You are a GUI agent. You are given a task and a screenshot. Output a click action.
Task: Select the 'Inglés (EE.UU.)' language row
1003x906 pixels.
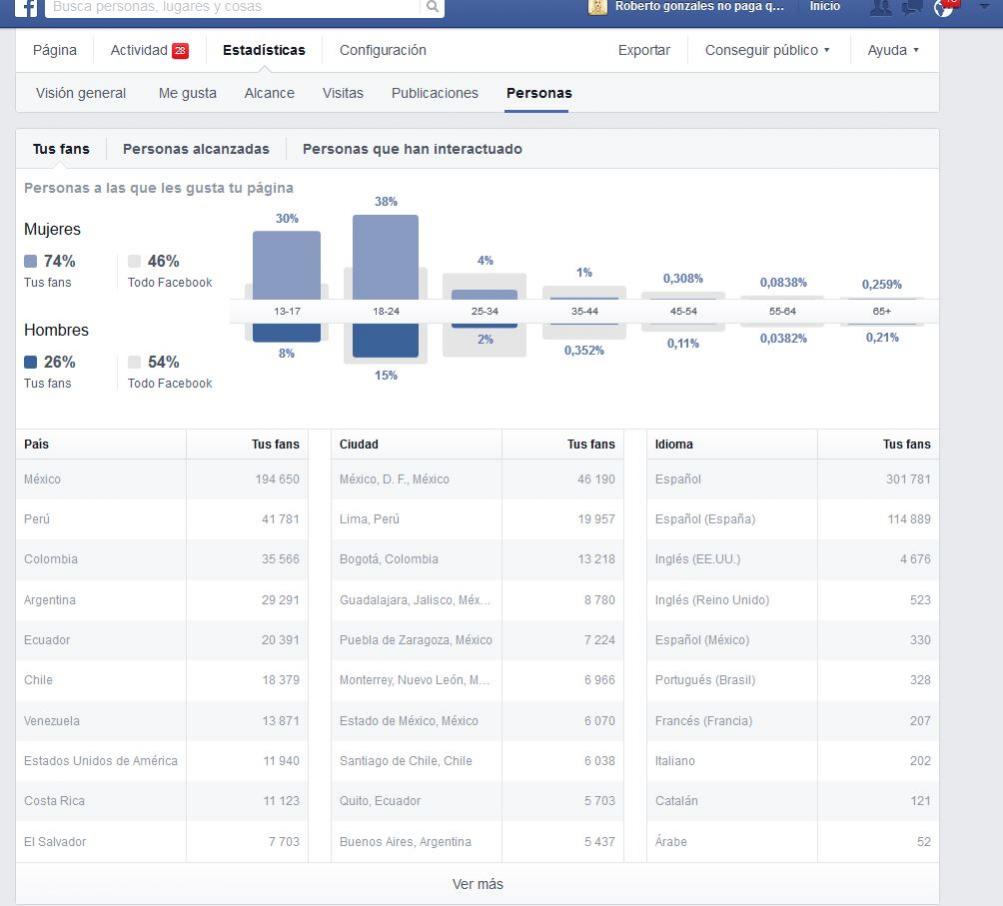793,559
